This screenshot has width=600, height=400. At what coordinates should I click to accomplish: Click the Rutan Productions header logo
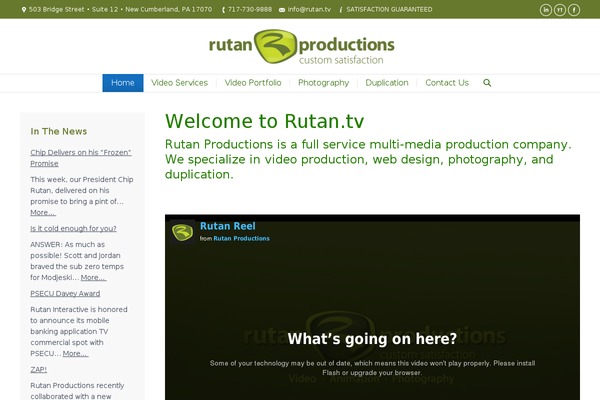(302, 47)
